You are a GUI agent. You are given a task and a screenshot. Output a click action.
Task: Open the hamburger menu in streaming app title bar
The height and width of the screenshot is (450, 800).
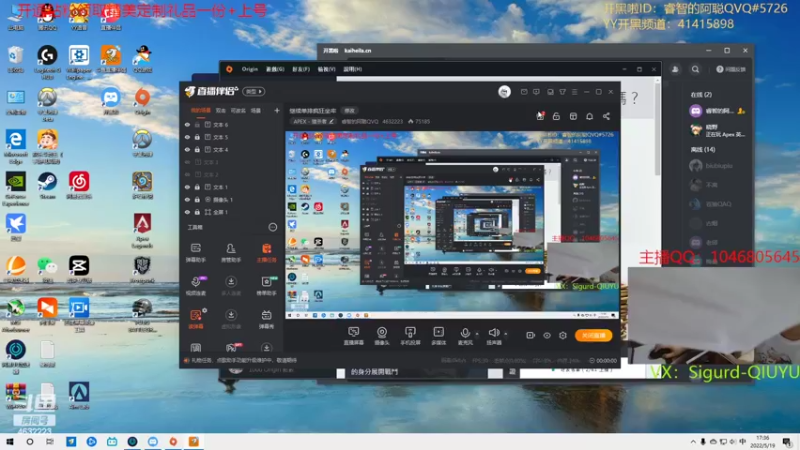pyautogui.click(x=574, y=92)
